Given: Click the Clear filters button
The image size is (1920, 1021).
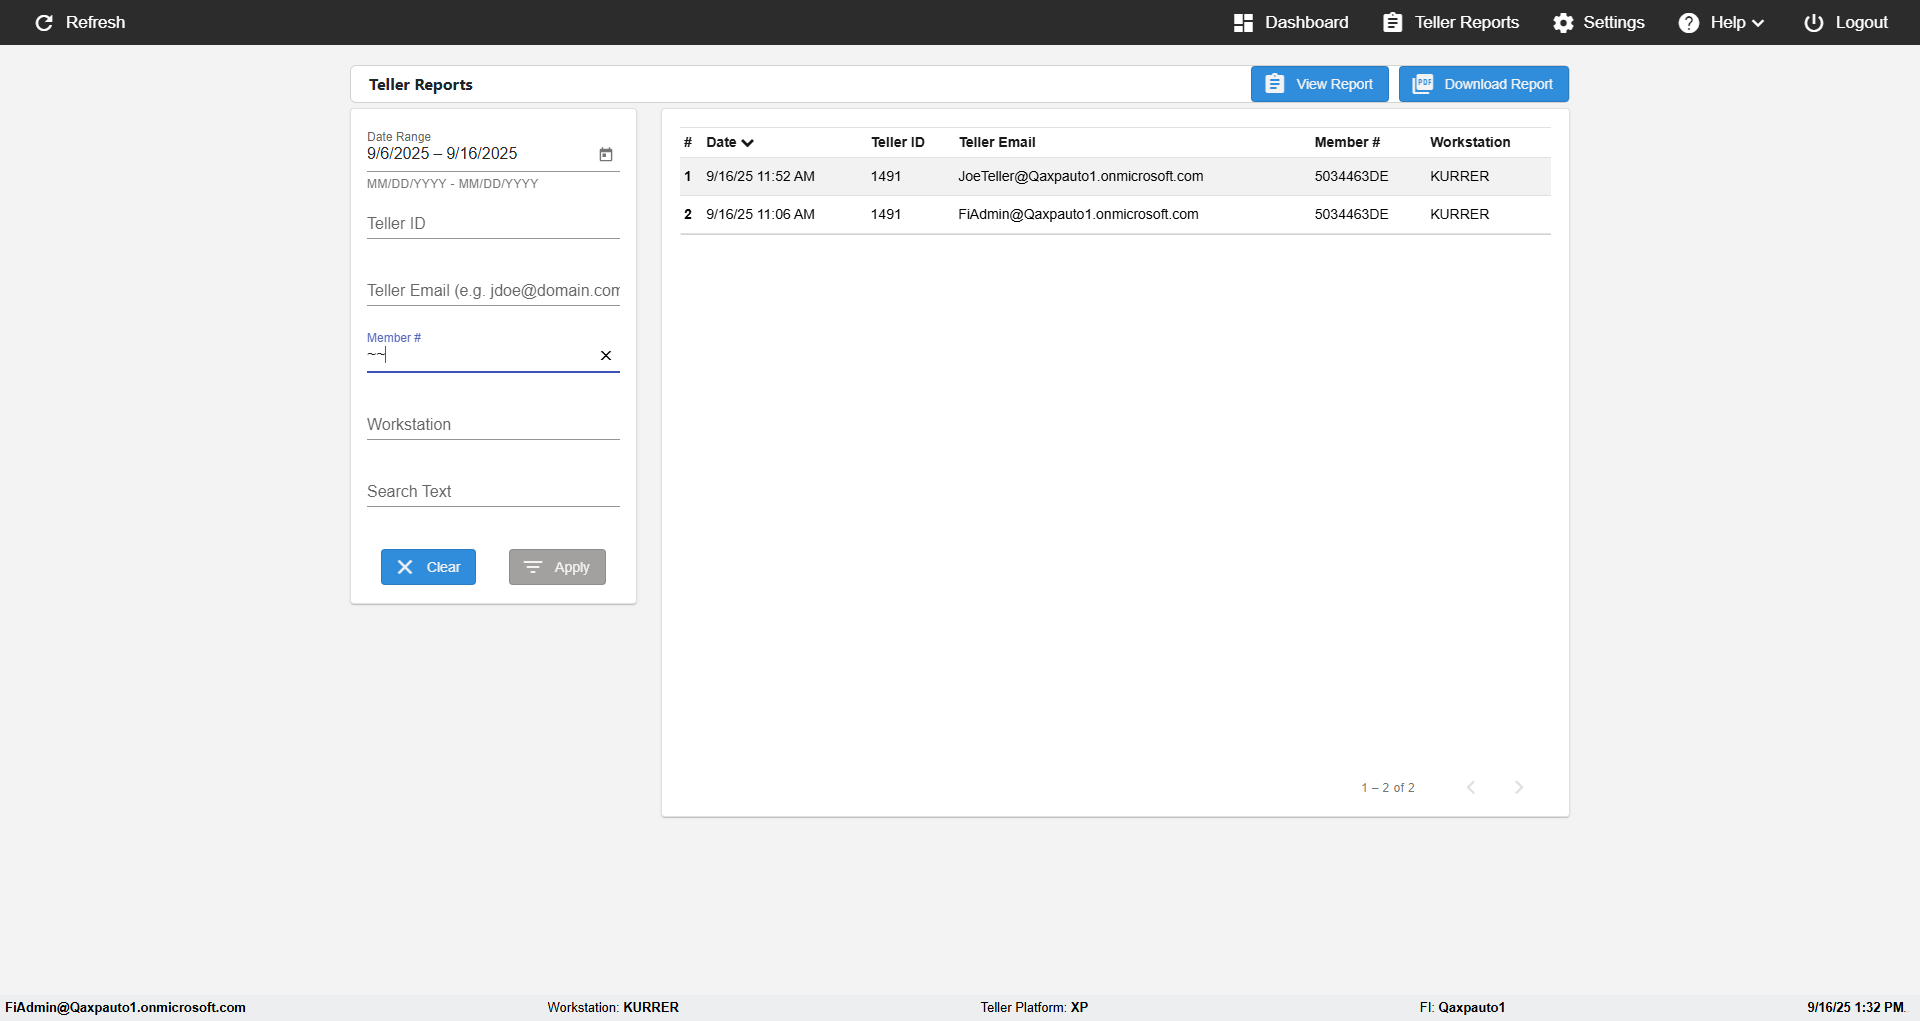Looking at the screenshot, I should coord(428,567).
